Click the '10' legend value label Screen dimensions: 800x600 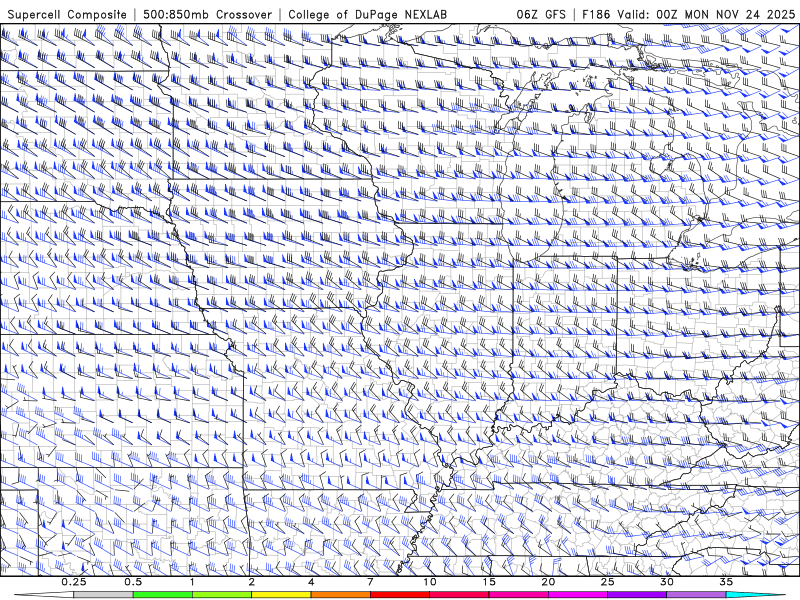pos(430,582)
